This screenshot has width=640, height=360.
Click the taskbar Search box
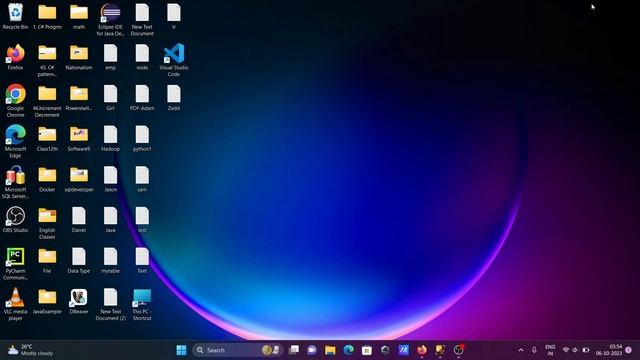coord(238,350)
